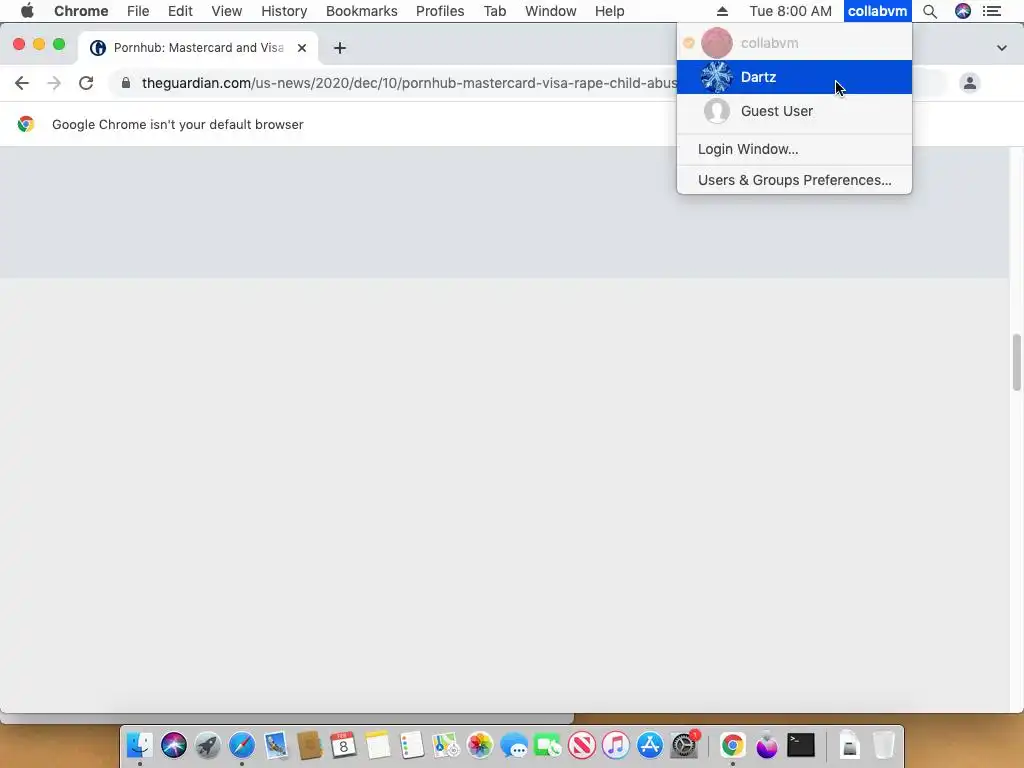The width and height of the screenshot is (1024, 768).
Task: Open the yellow Notes icon
Action: click(377, 745)
